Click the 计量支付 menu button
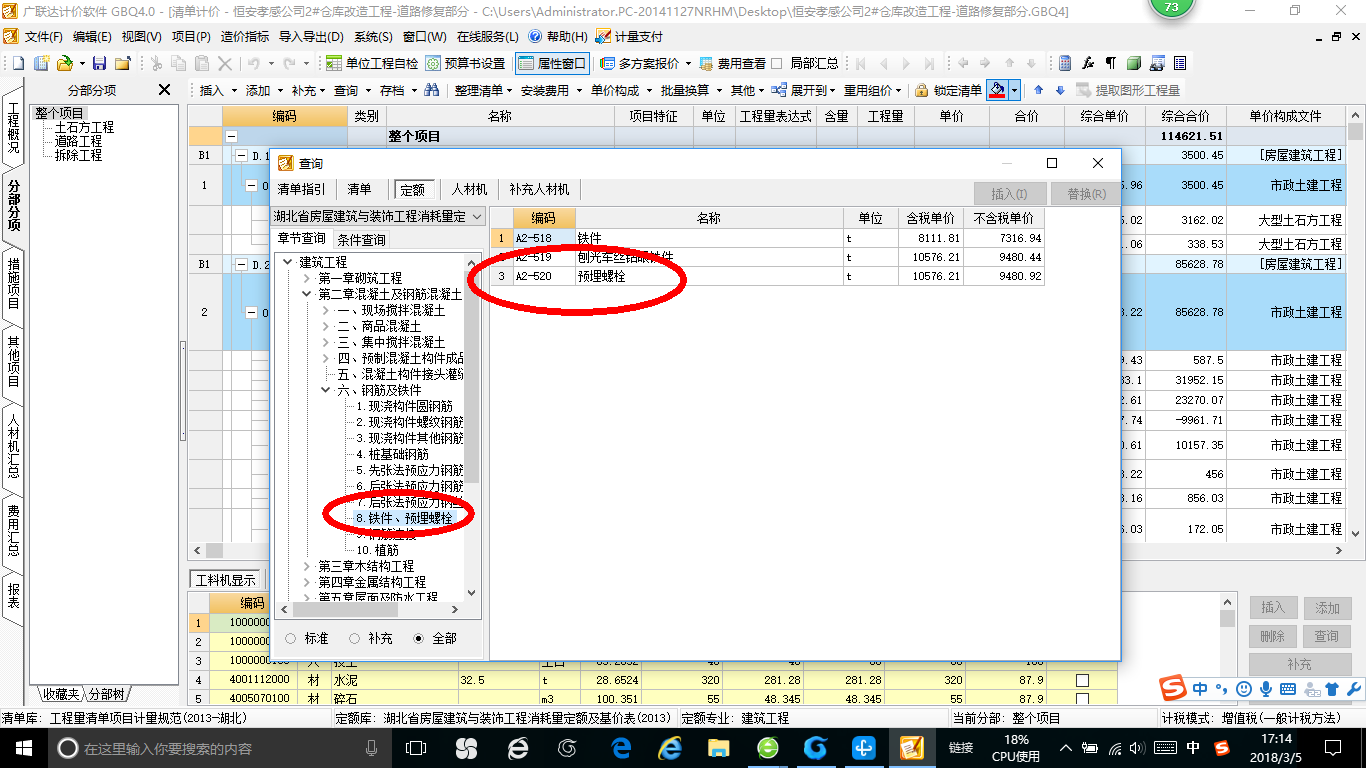1366x768 pixels. [629, 36]
